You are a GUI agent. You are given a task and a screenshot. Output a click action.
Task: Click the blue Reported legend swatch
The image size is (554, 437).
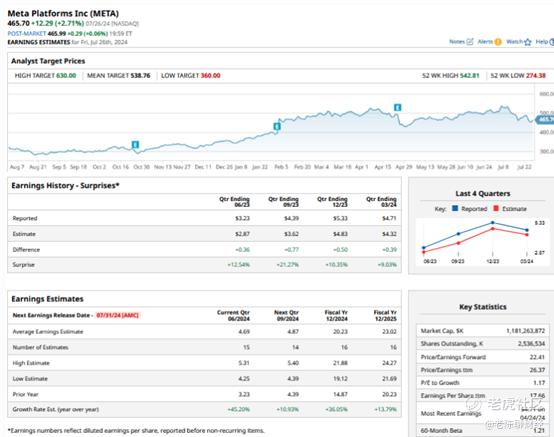tap(455, 208)
